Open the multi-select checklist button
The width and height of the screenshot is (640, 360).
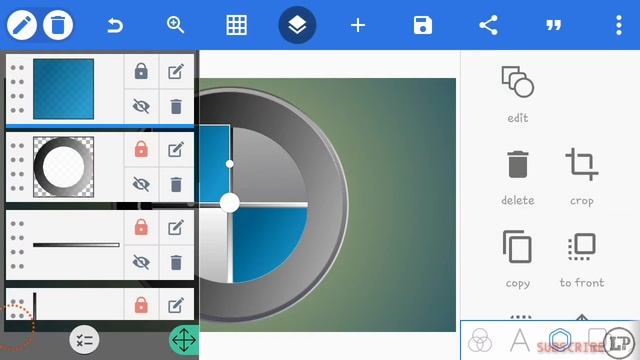[x=84, y=340]
